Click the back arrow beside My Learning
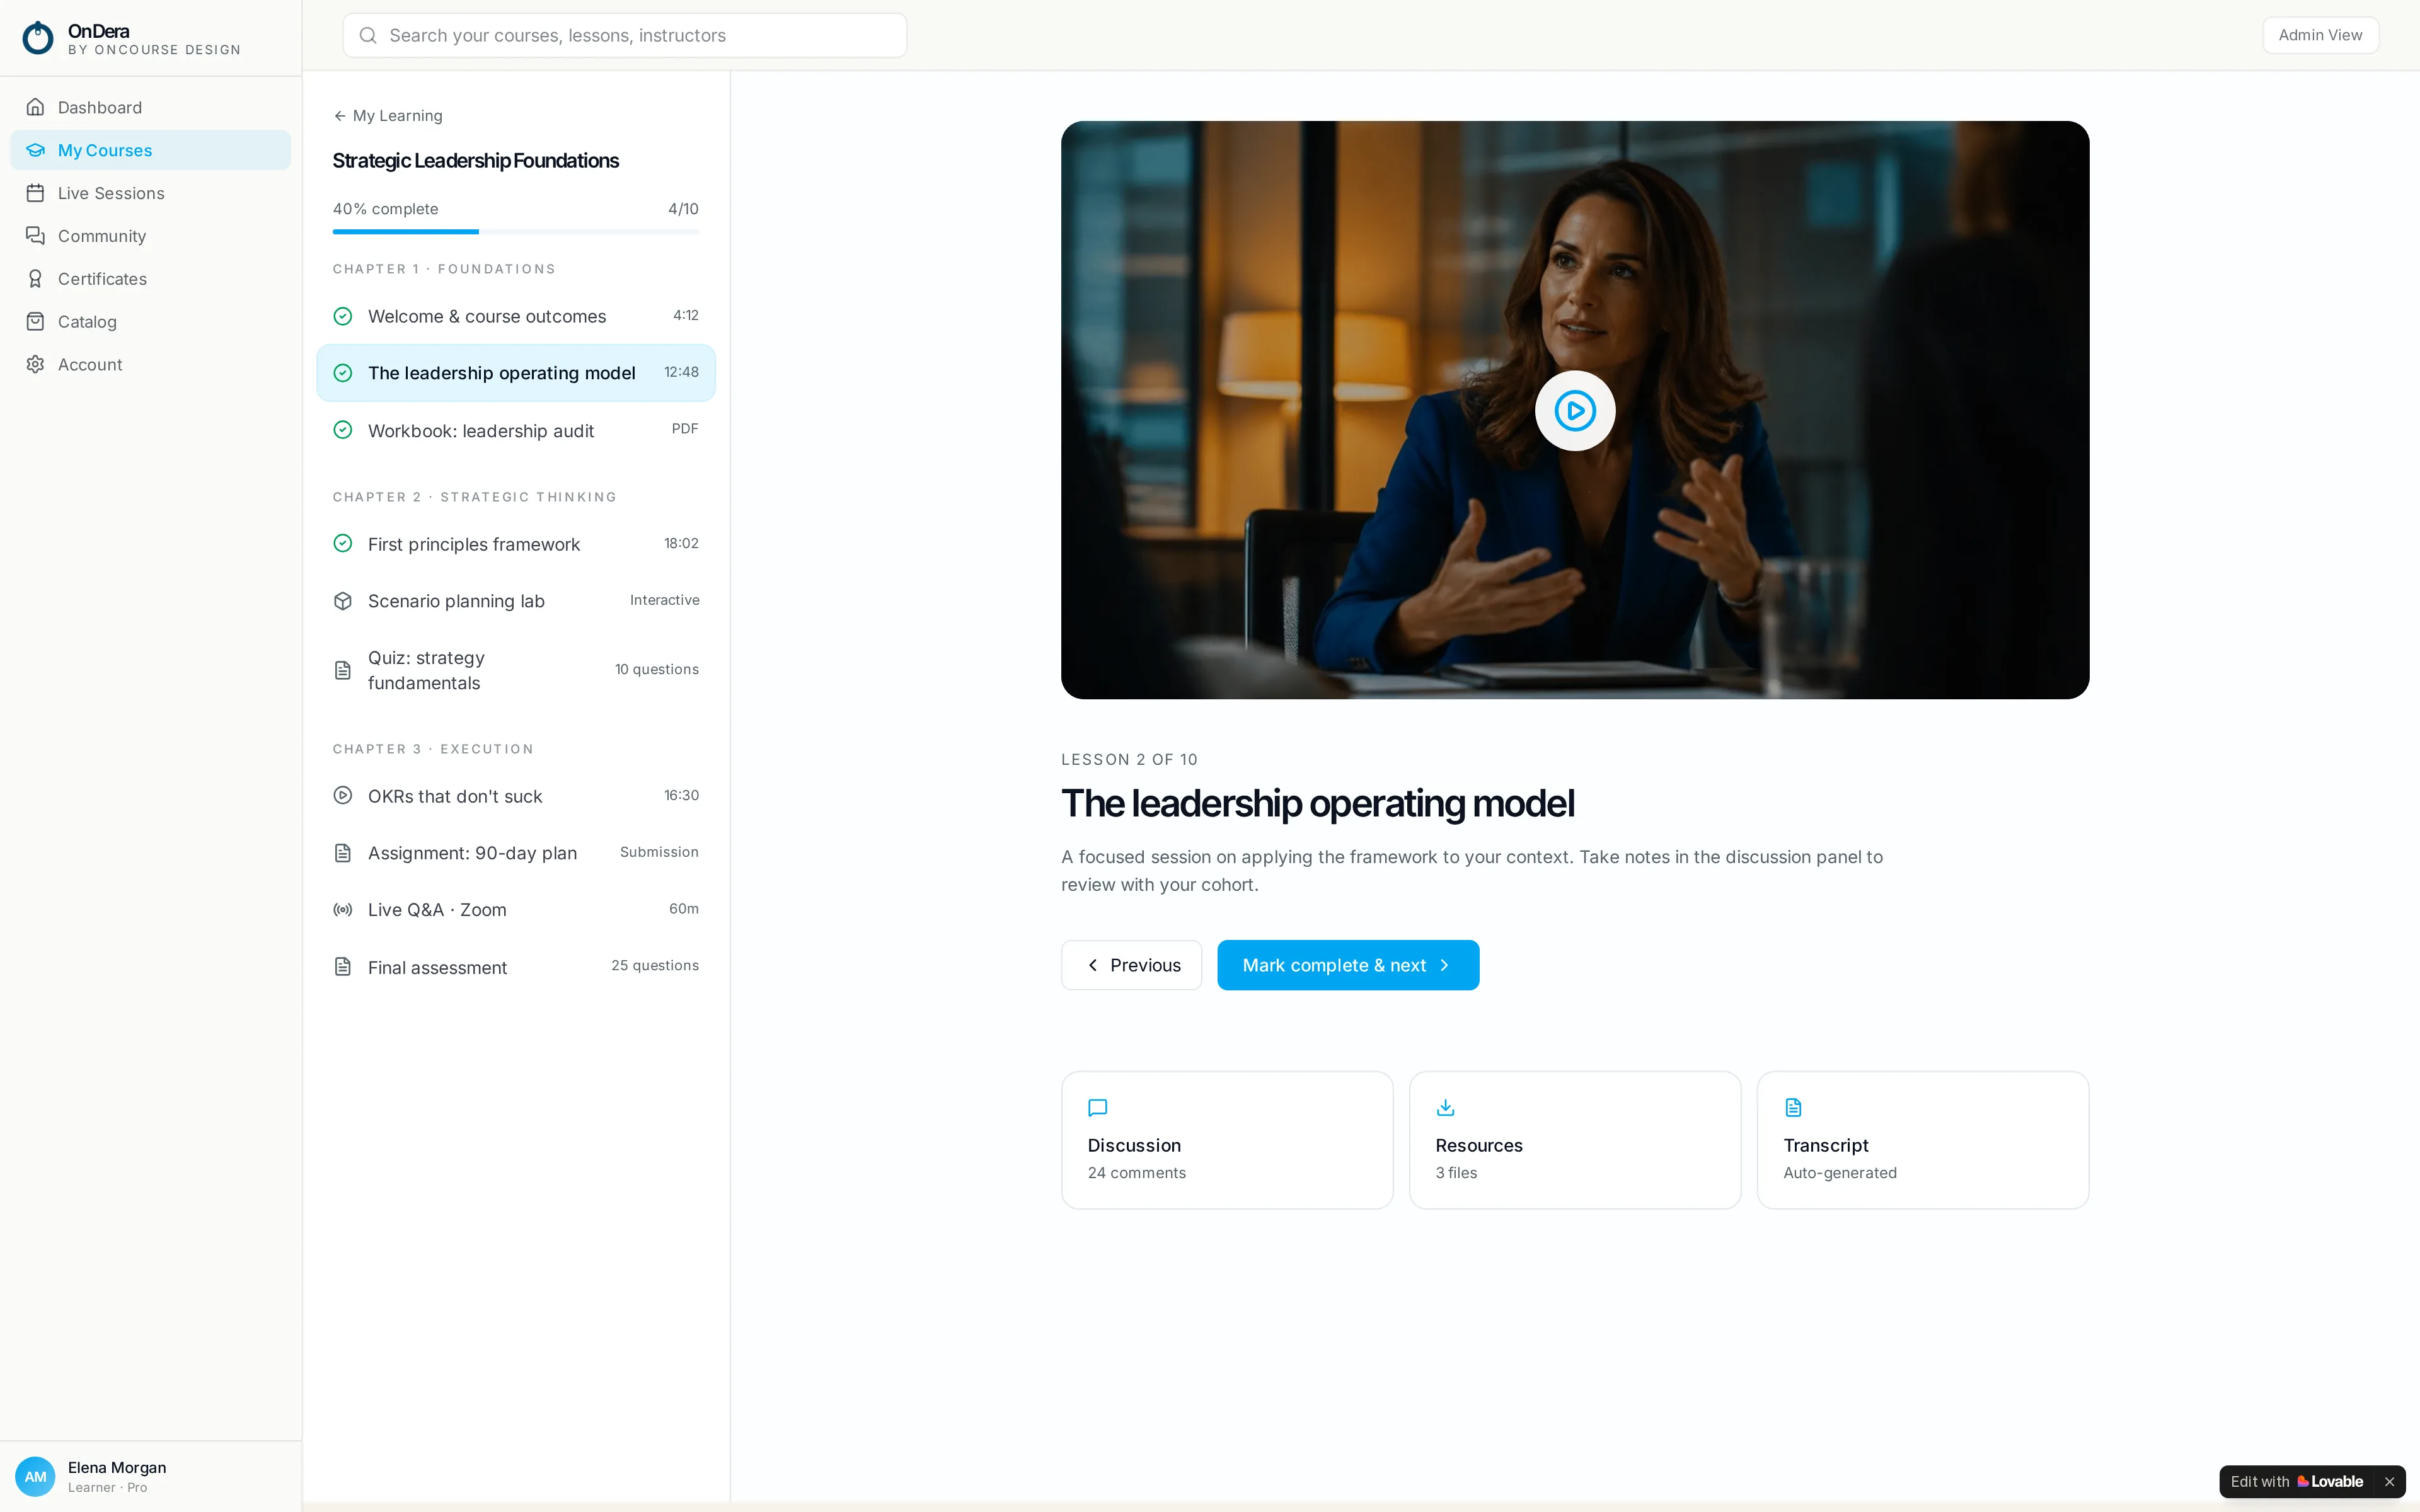Screen dimensions: 2420x1512 (x=340, y=116)
